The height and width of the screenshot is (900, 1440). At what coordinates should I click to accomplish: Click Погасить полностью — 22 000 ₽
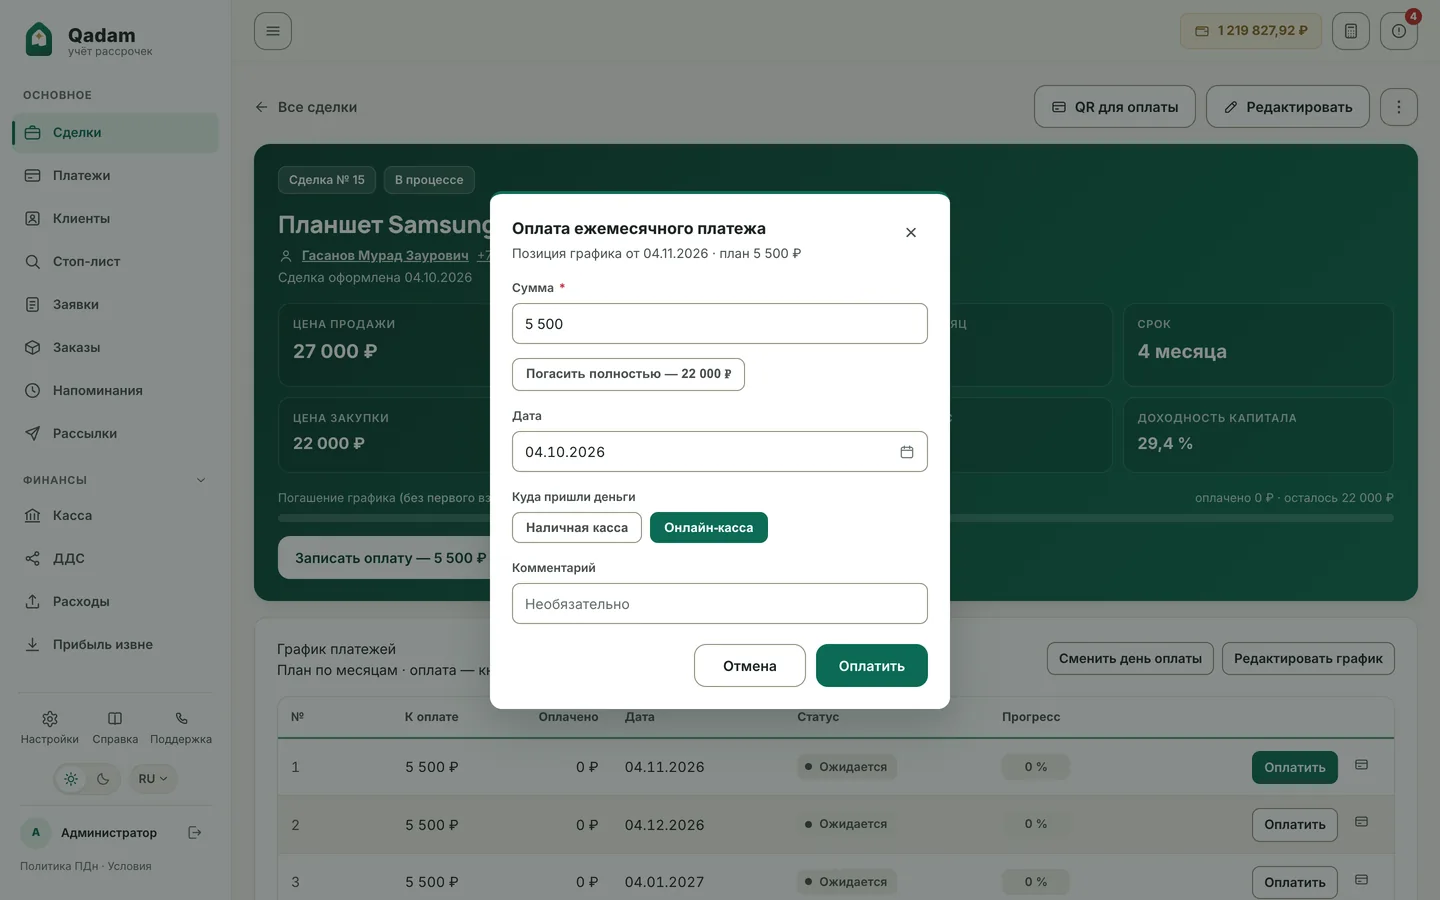click(628, 374)
